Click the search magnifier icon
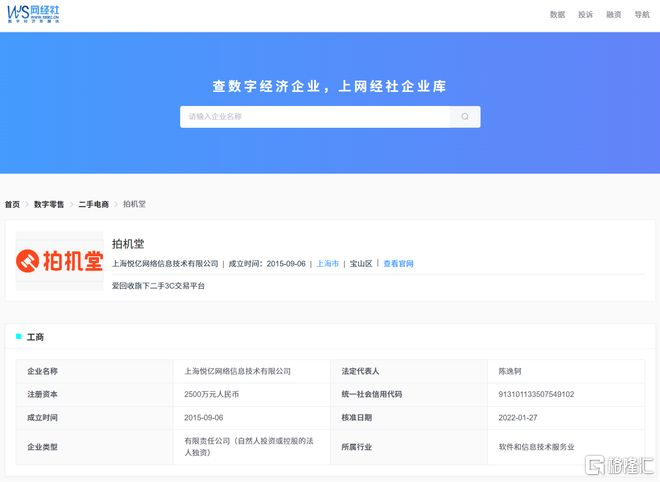This screenshot has height=482, width=660. [465, 117]
